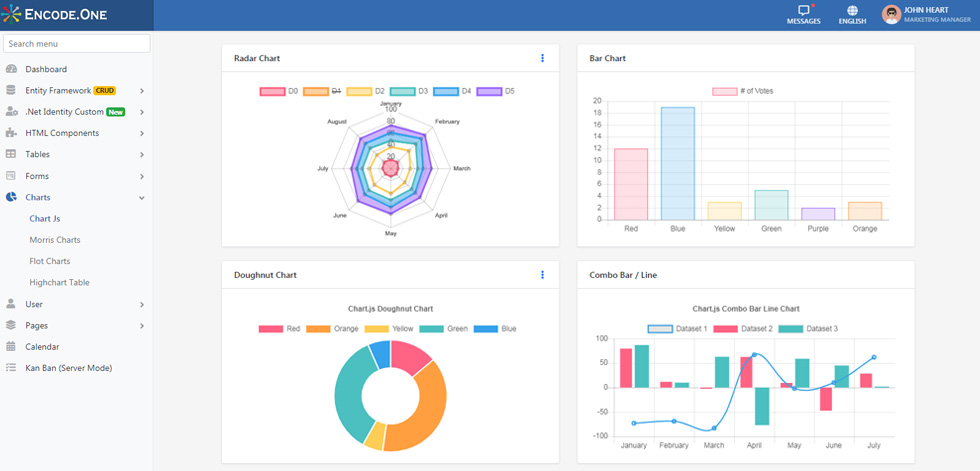Open the Highchart Table link
Screen dimensions: 980x471
point(59,282)
